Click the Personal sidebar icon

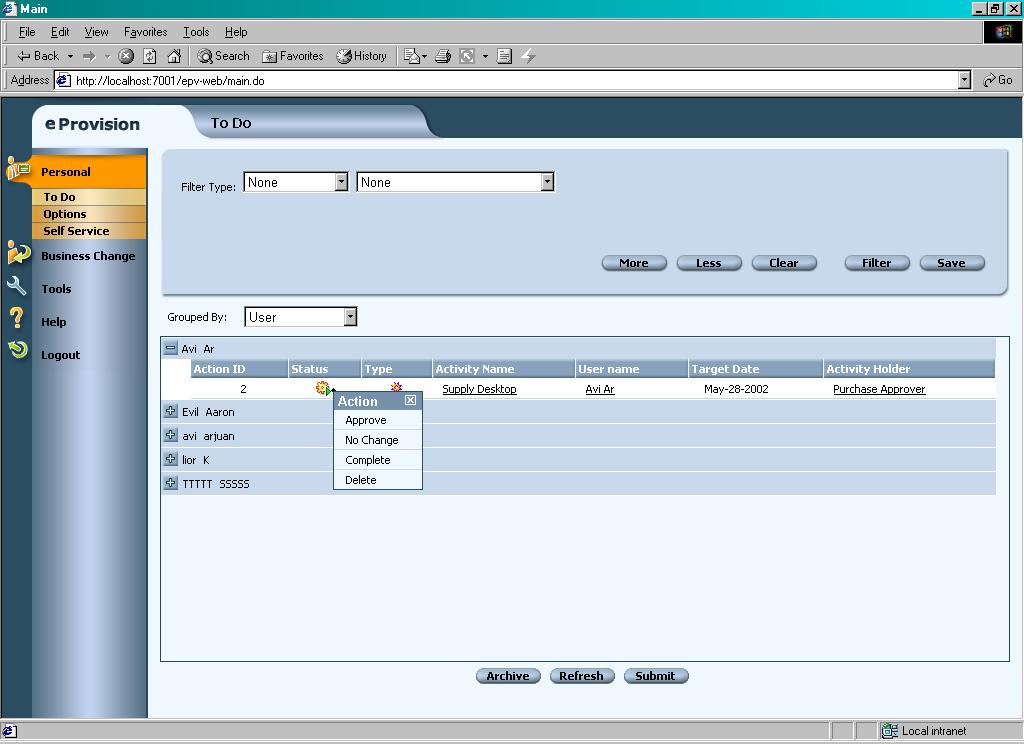pos(18,169)
